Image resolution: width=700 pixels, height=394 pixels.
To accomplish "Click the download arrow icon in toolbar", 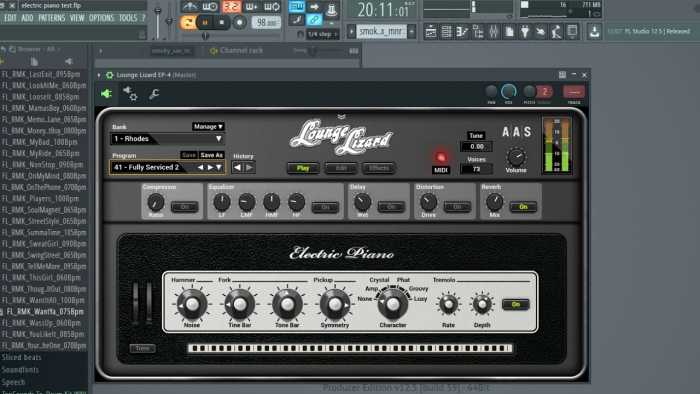I will pos(594,32).
